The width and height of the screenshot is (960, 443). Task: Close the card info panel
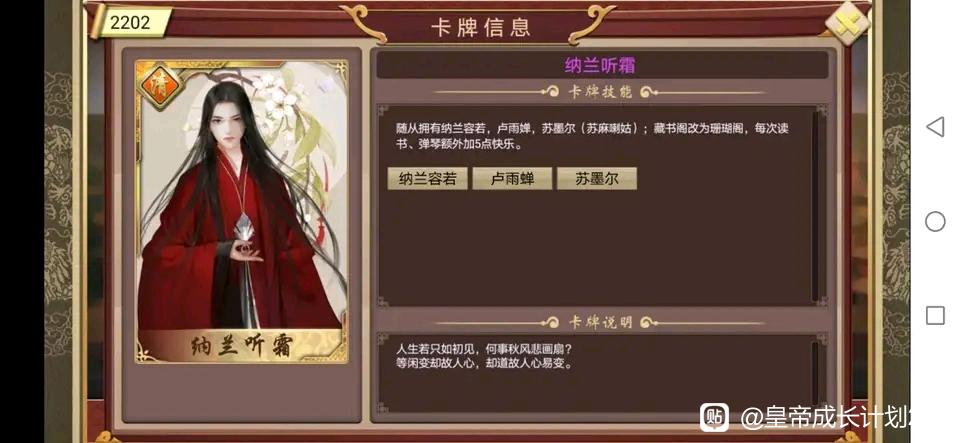pyautogui.click(x=848, y=23)
